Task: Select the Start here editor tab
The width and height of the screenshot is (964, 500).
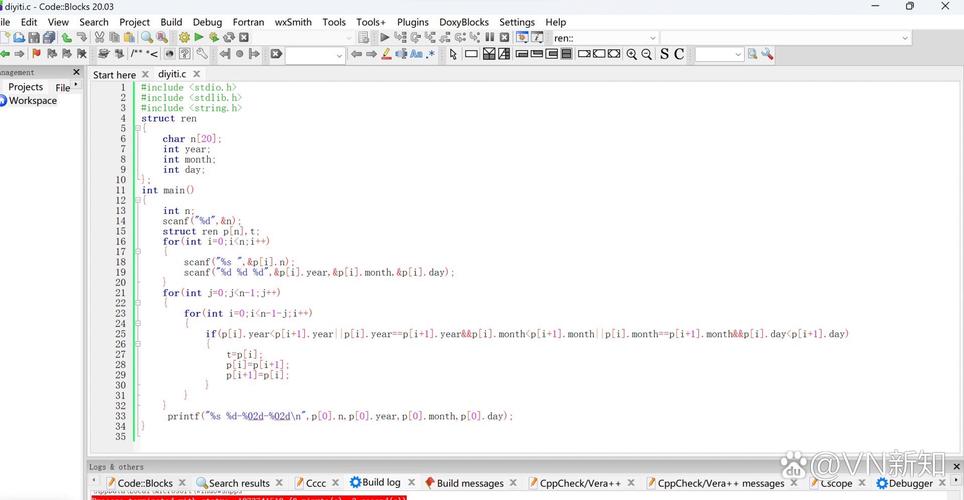Action: pos(114,74)
